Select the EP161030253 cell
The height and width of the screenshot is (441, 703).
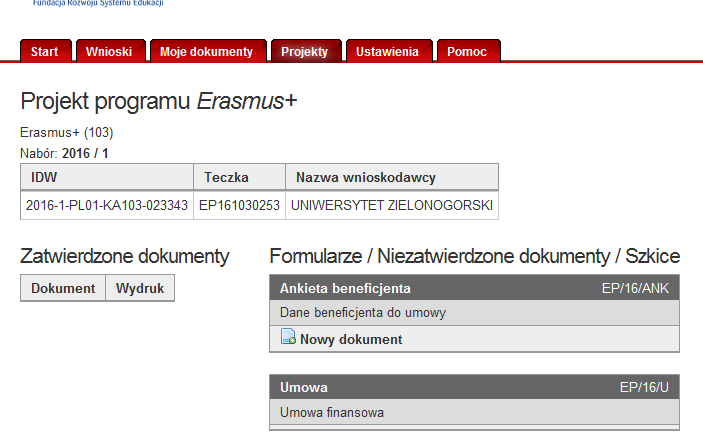tap(239, 205)
